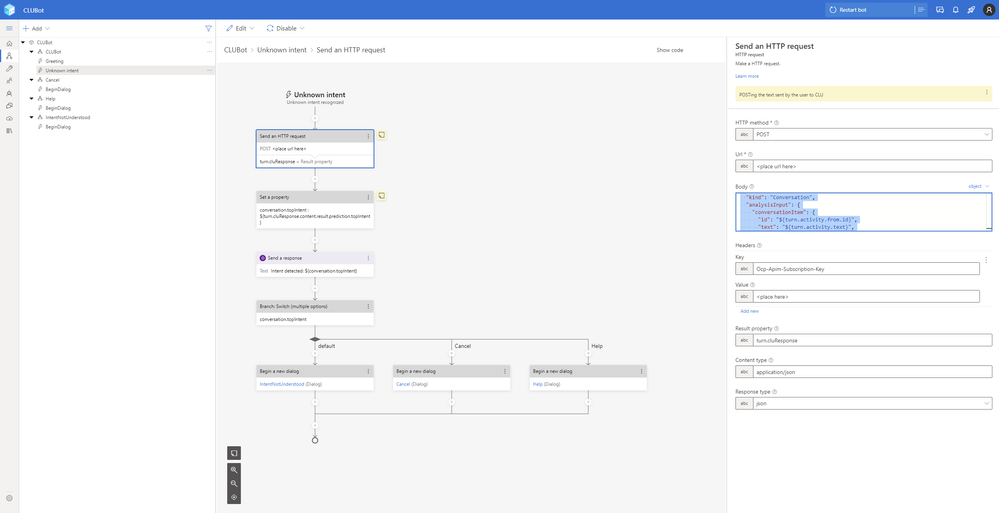Click sticky note icon beside Send an HTTP request node
The width and height of the screenshot is (999, 513).
(382, 135)
